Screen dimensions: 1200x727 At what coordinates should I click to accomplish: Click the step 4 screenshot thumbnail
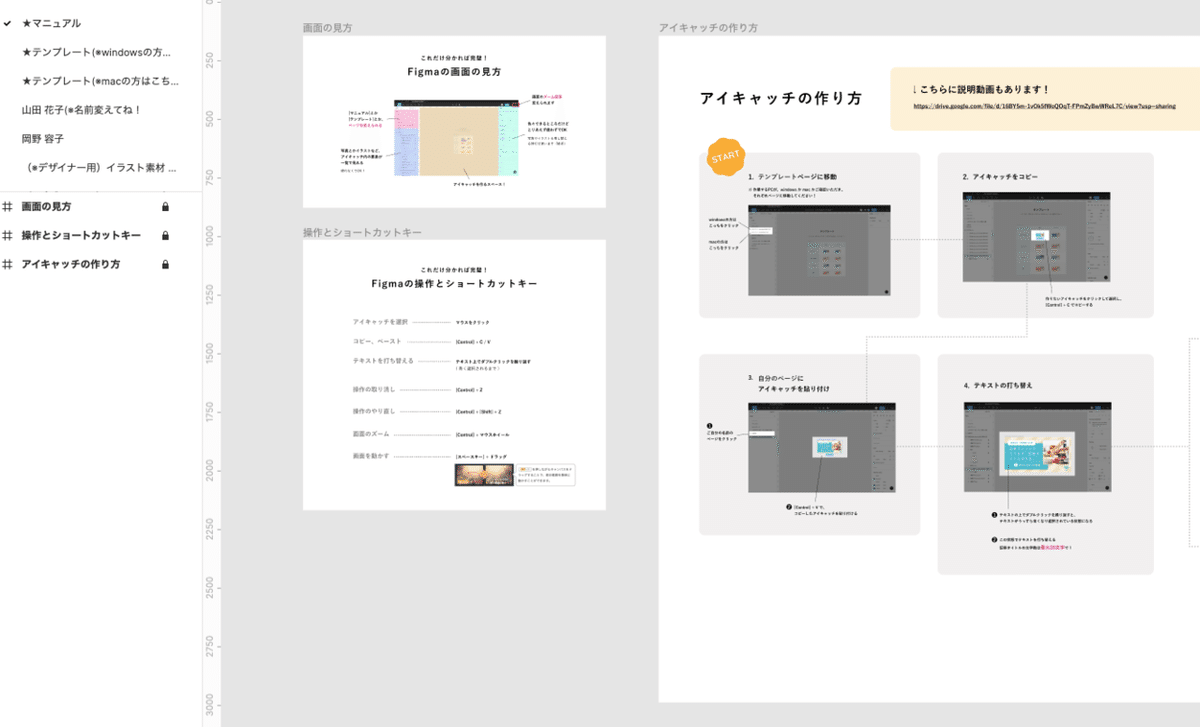1036,447
